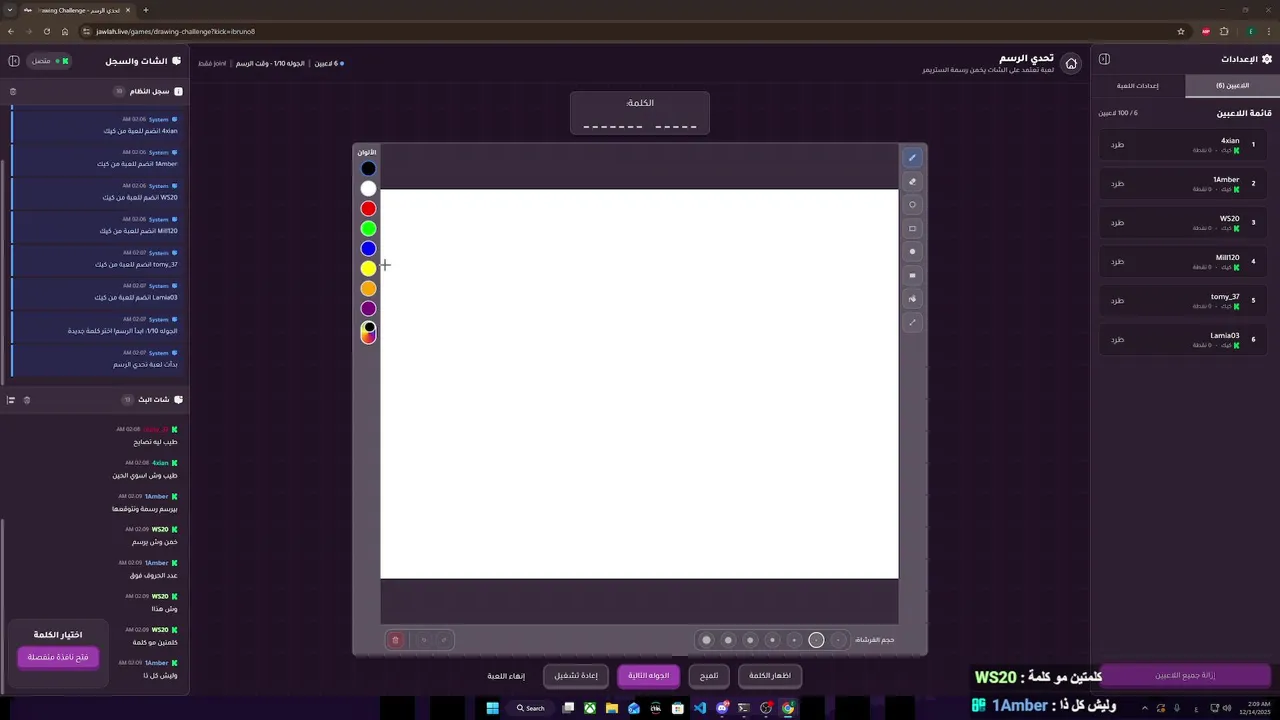Open Windows Start menu
Viewport: 1280px width, 720px height.
[x=492, y=708]
